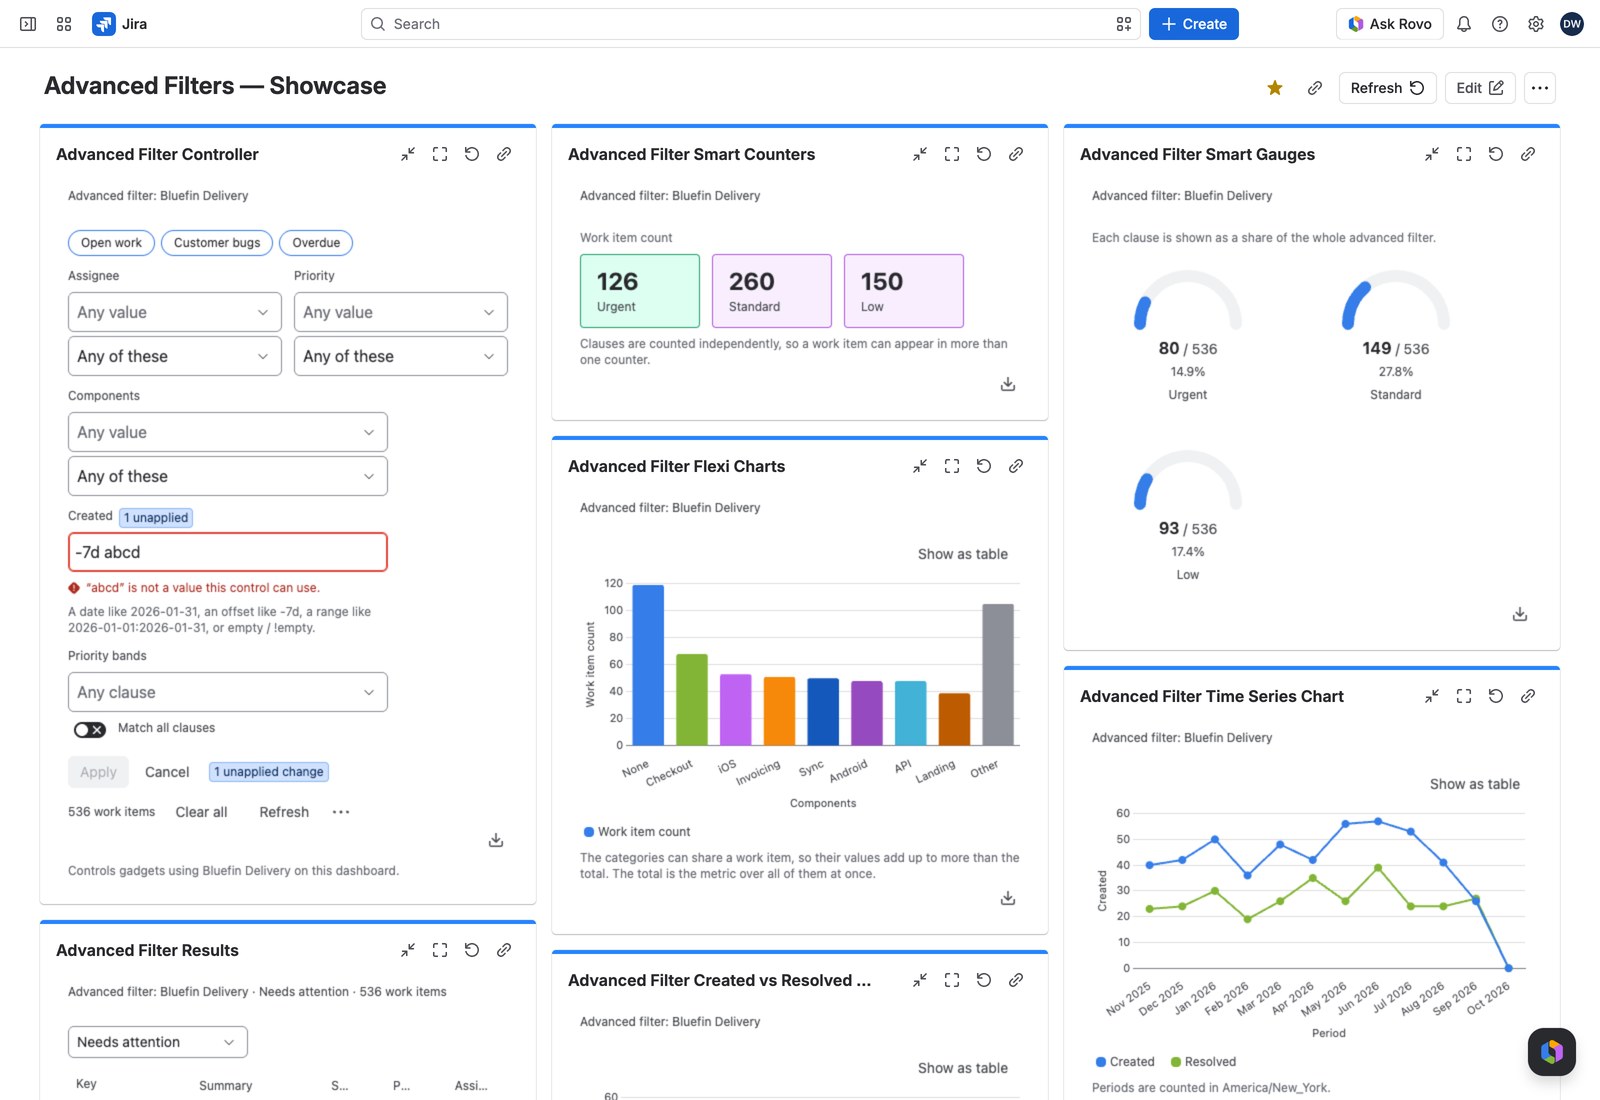Screen dimensions: 1600x1100
Task: Open the Priority bands Any clause dropdown
Action: coord(228,692)
